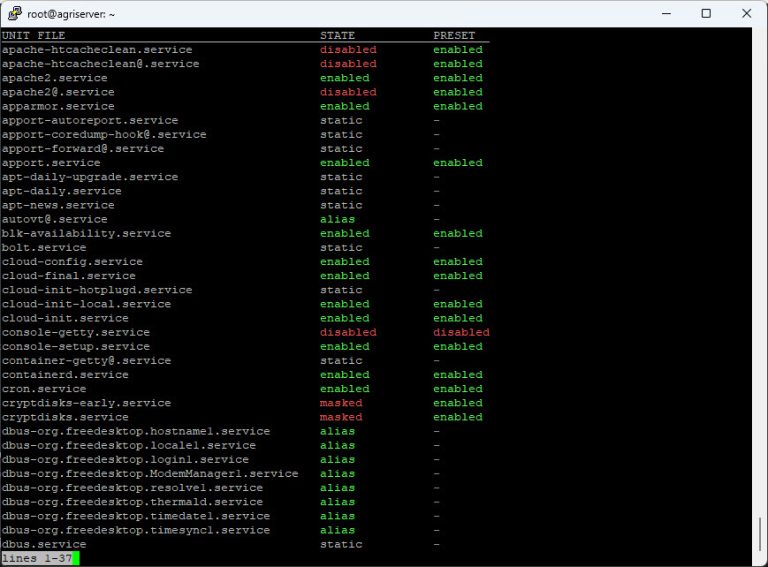768x567 pixels.
Task: Select apache-htcacheclean@.service text
Action: (100, 64)
